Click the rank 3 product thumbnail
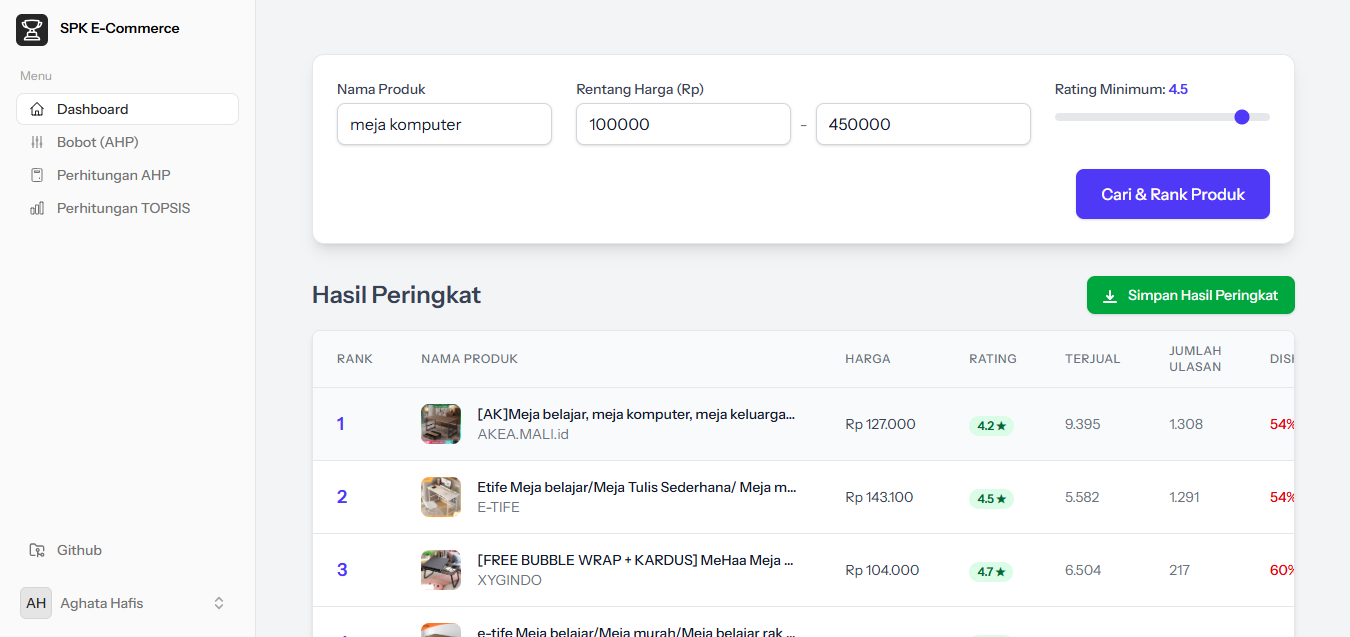The width and height of the screenshot is (1350, 637). [x=441, y=570]
